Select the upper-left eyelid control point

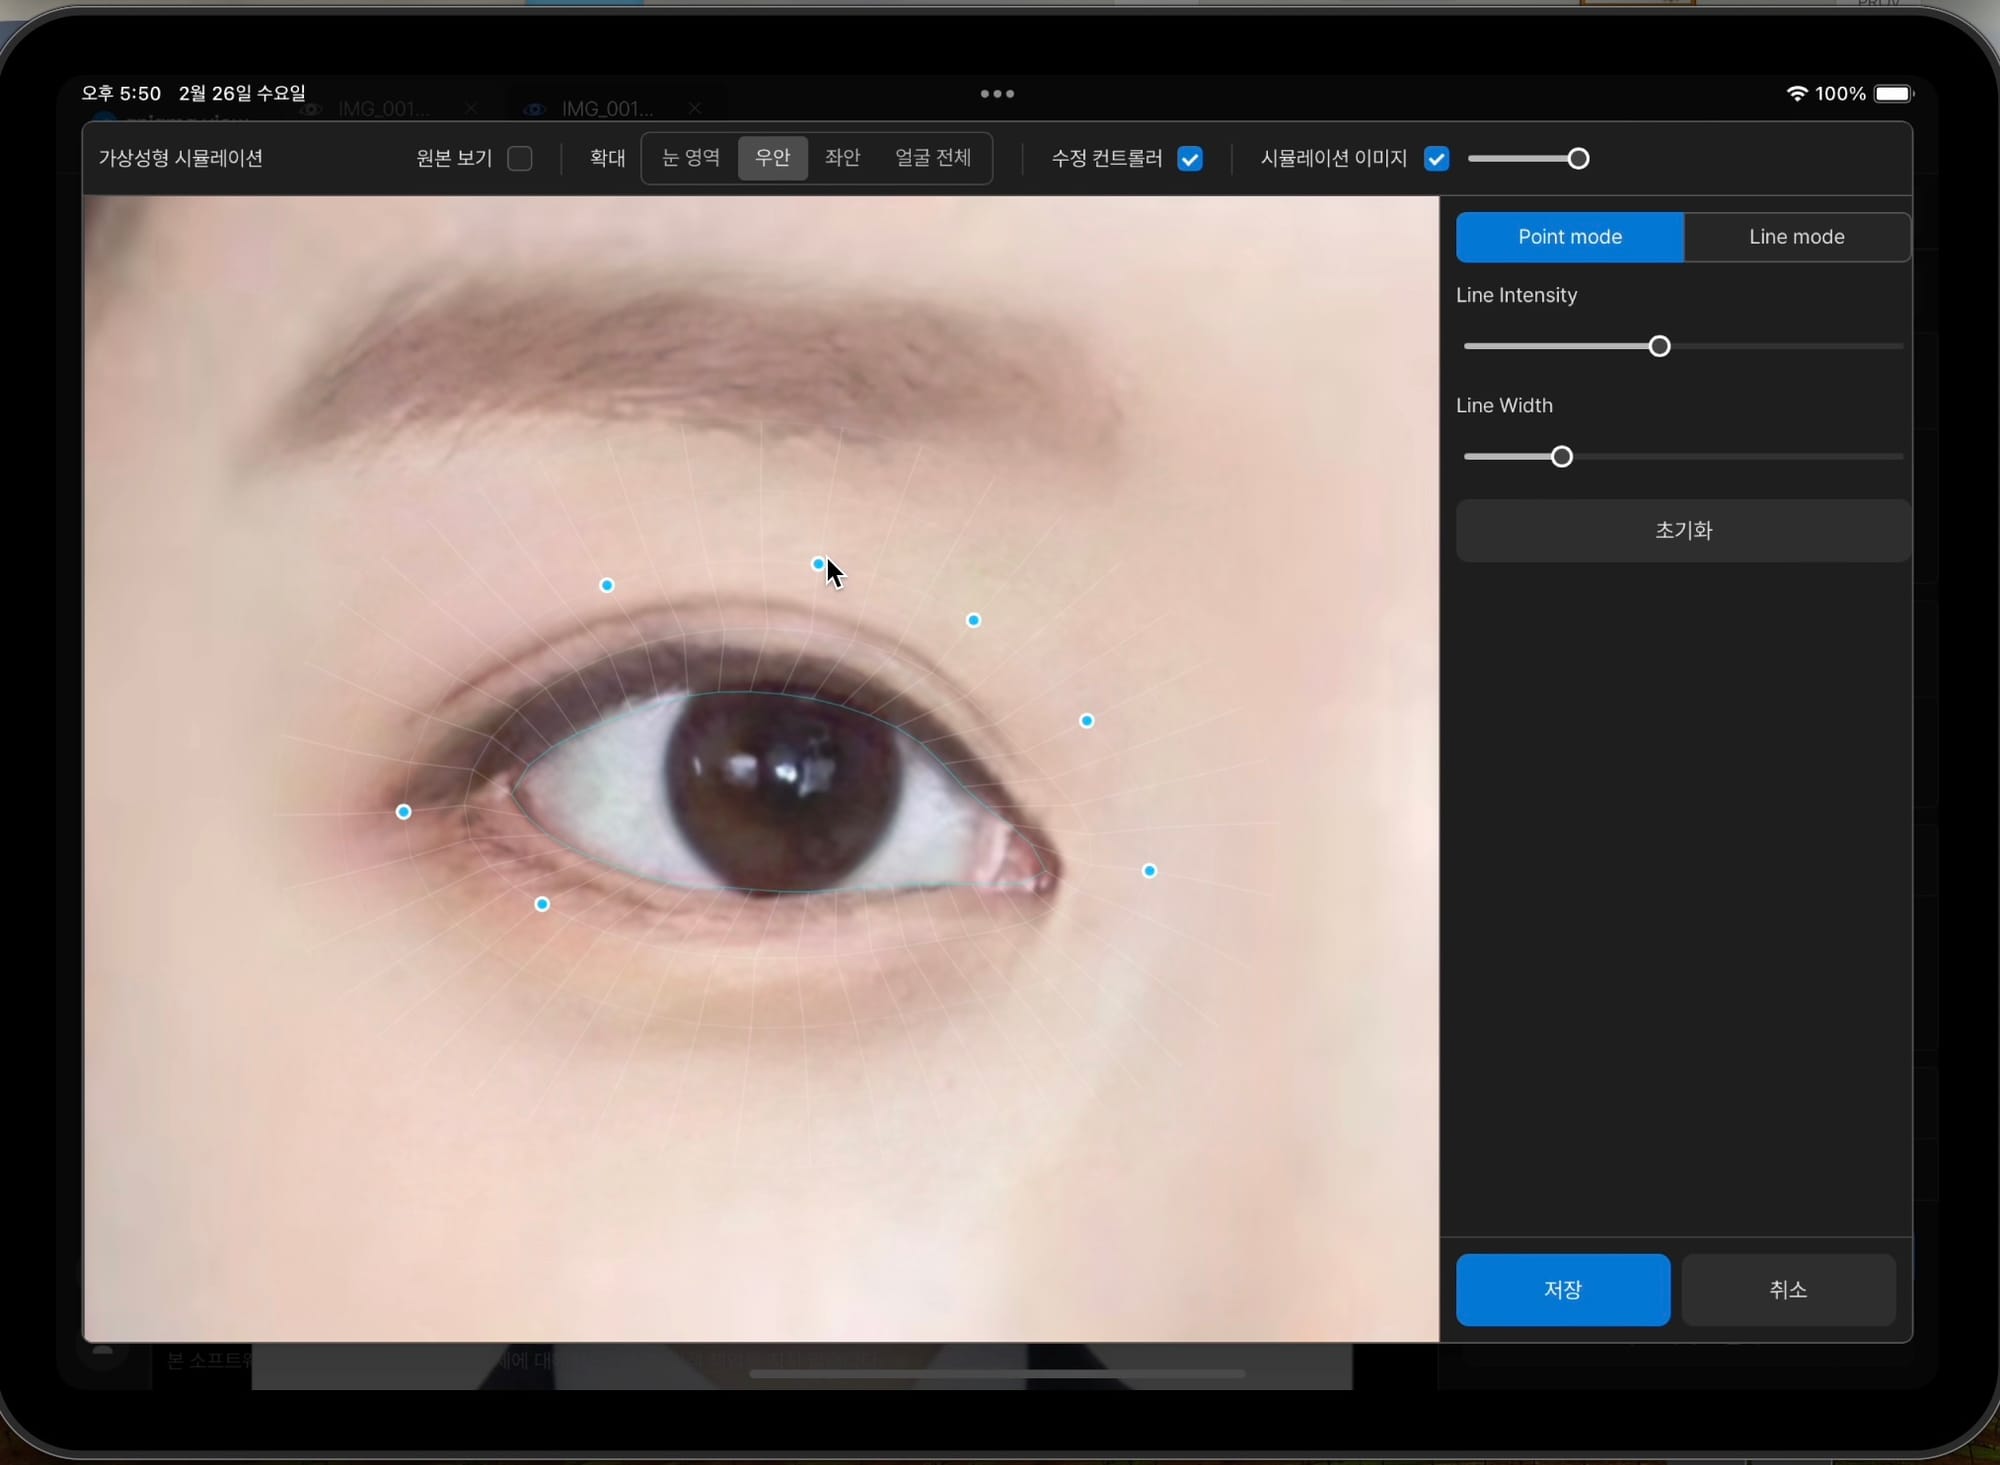point(607,585)
